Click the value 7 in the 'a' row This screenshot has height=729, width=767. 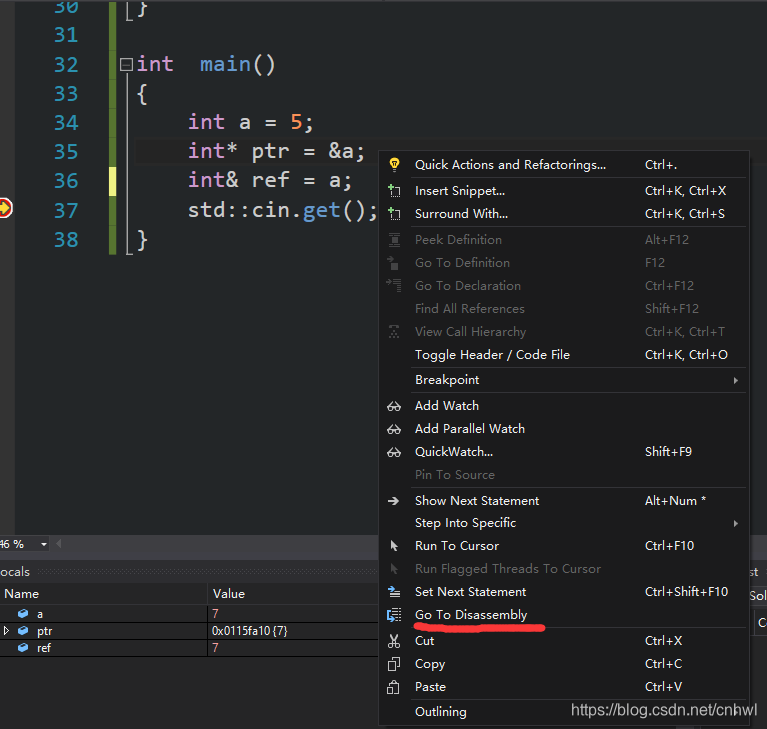(x=215, y=614)
